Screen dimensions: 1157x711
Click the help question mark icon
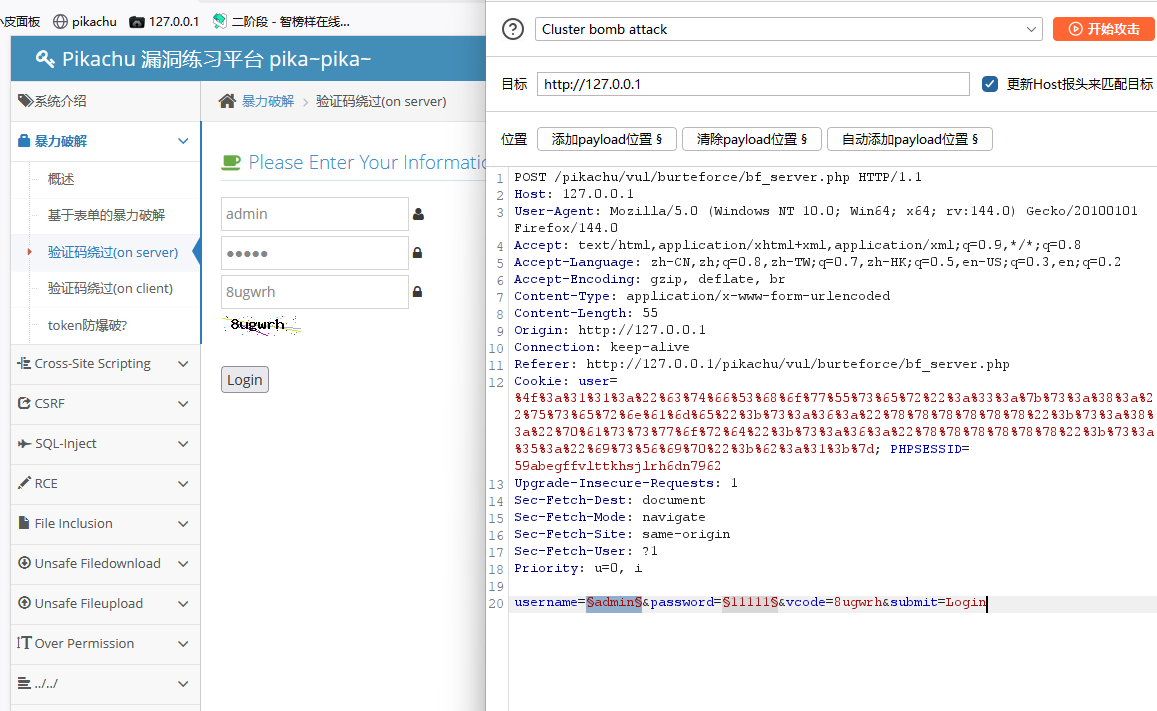tap(513, 30)
